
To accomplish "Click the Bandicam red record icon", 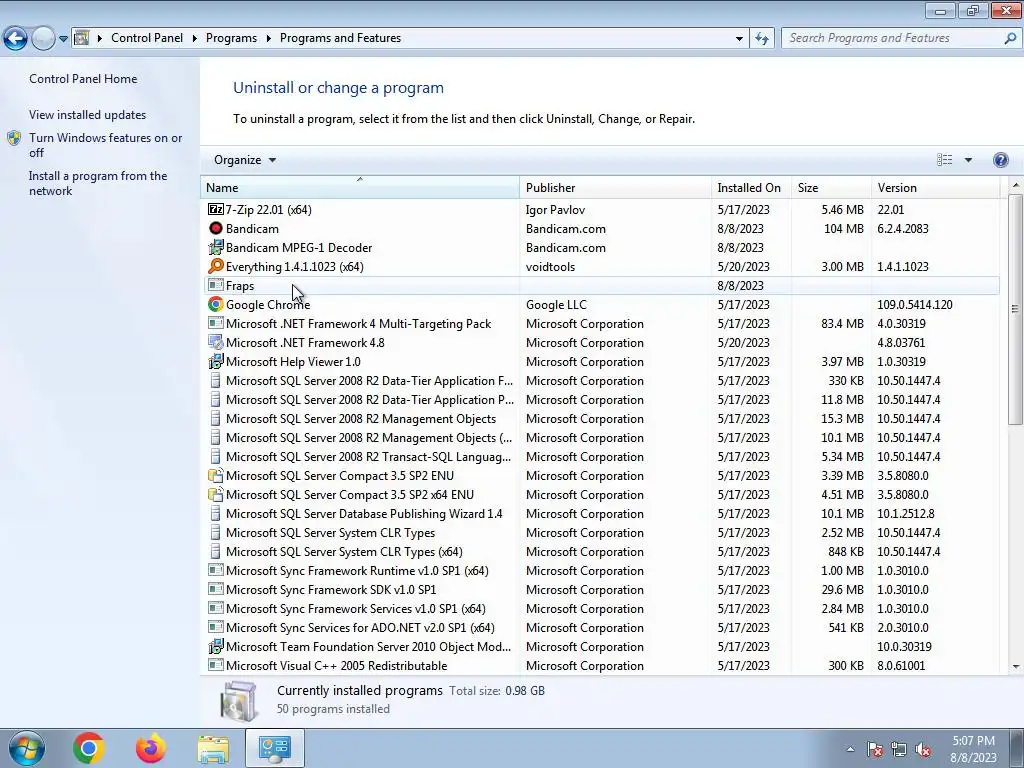I will 216,229.
